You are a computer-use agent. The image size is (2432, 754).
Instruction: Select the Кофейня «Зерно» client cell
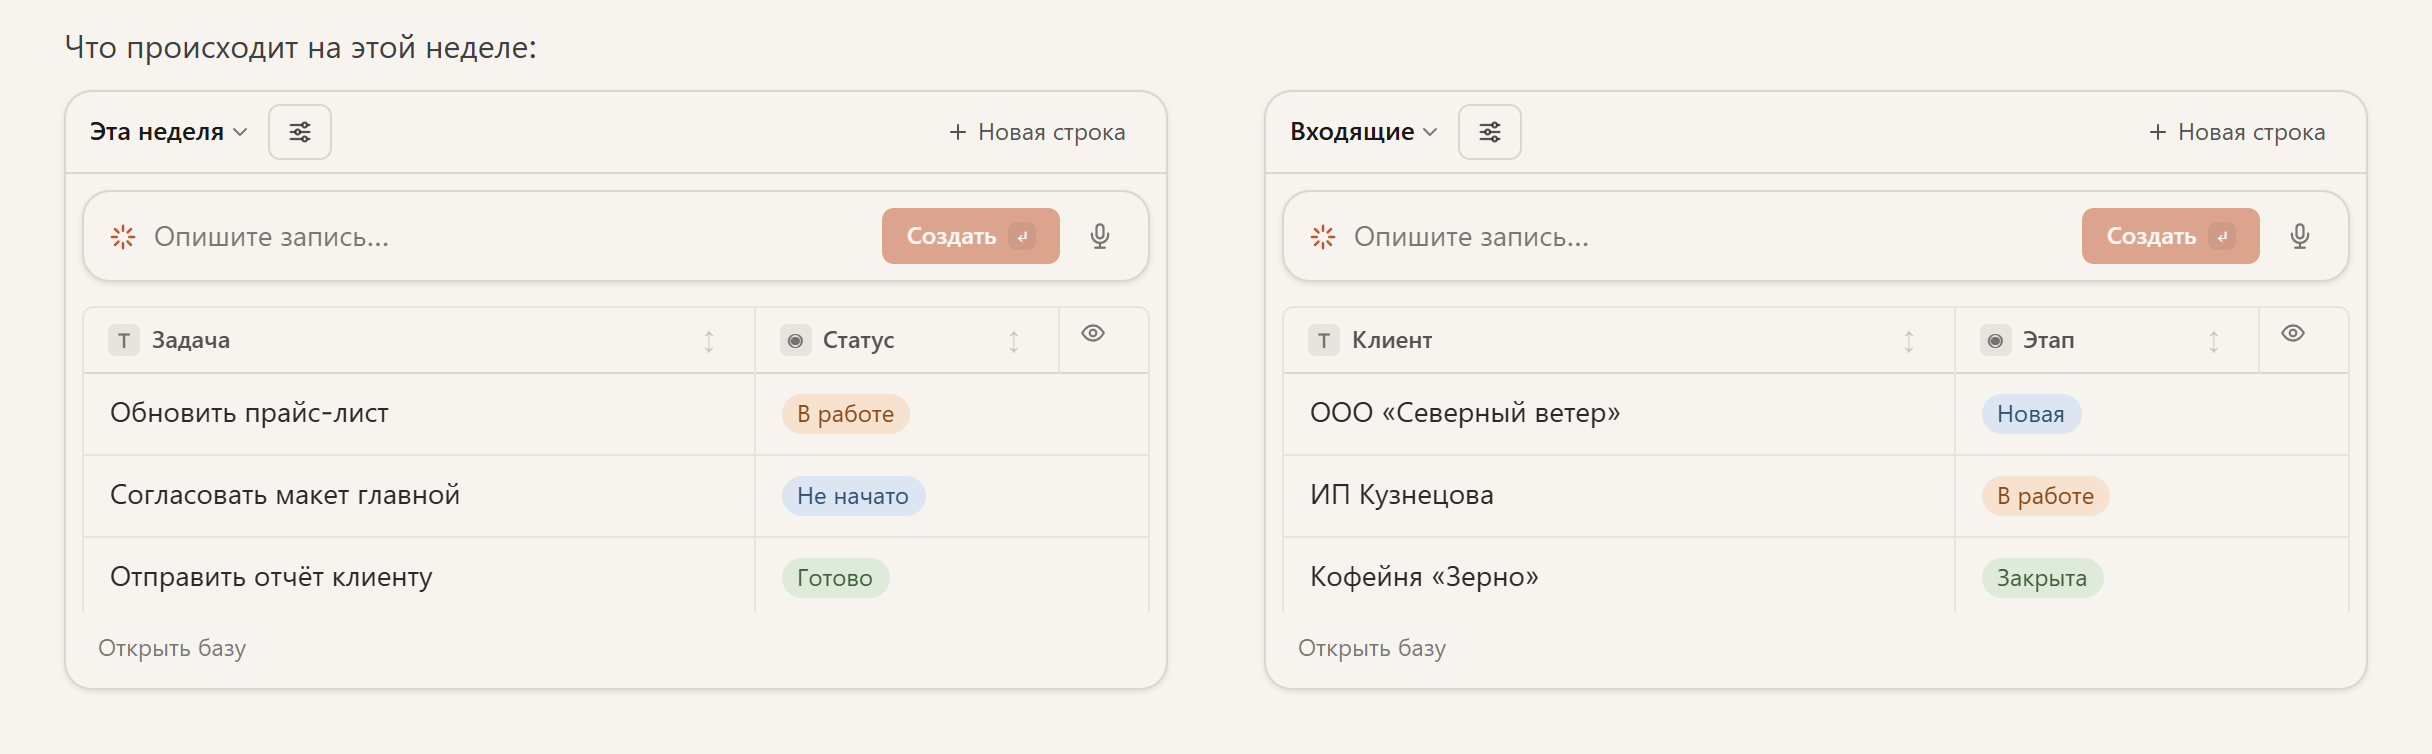click(1619, 576)
